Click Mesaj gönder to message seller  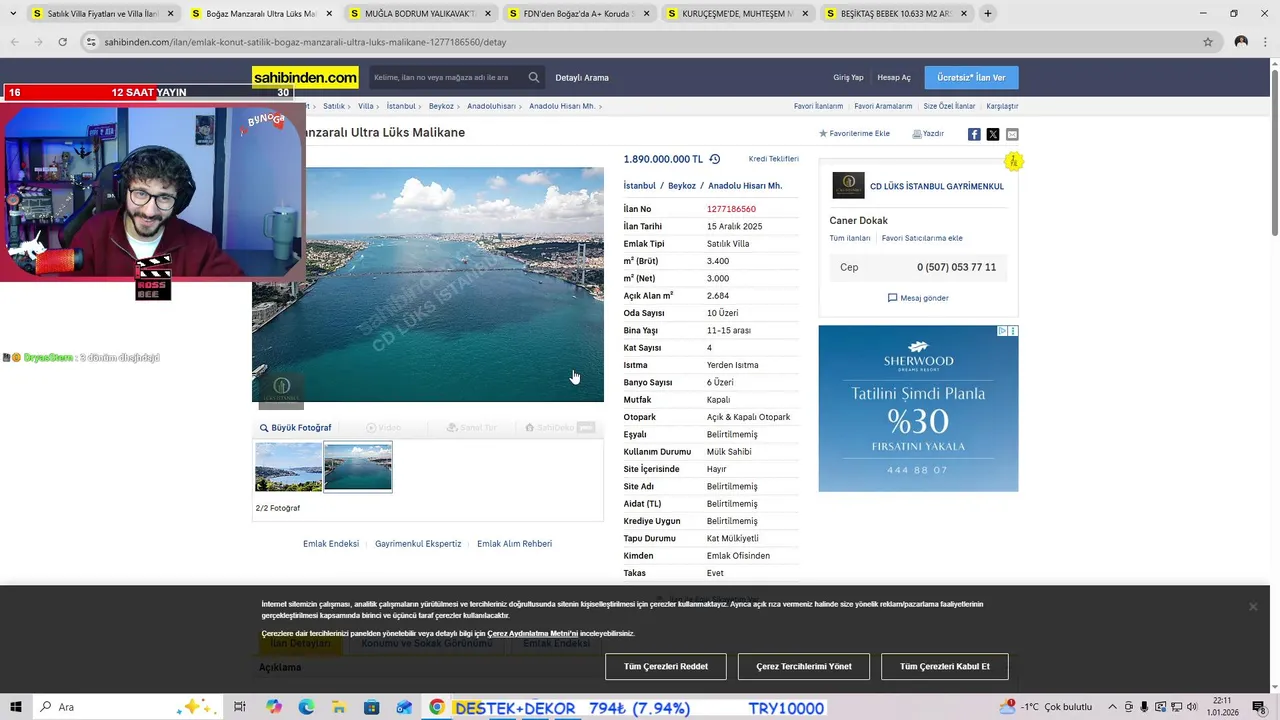(918, 298)
